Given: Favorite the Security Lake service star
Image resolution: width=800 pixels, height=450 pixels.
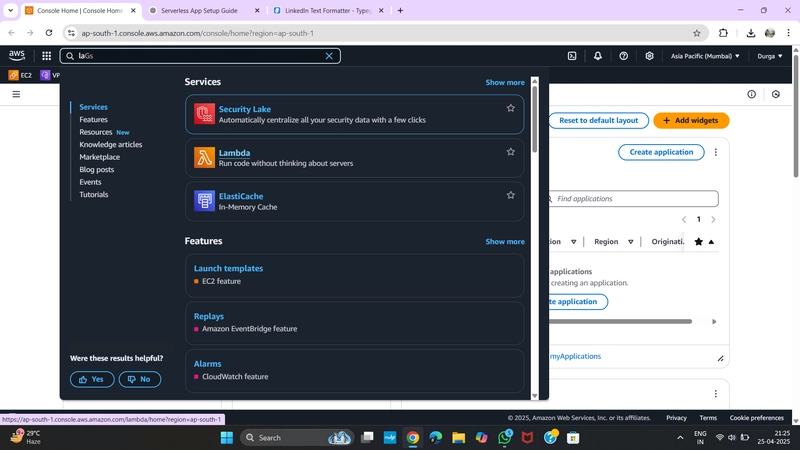Looking at the screenshot, I should pyautogui.click(x=510, y=108).
